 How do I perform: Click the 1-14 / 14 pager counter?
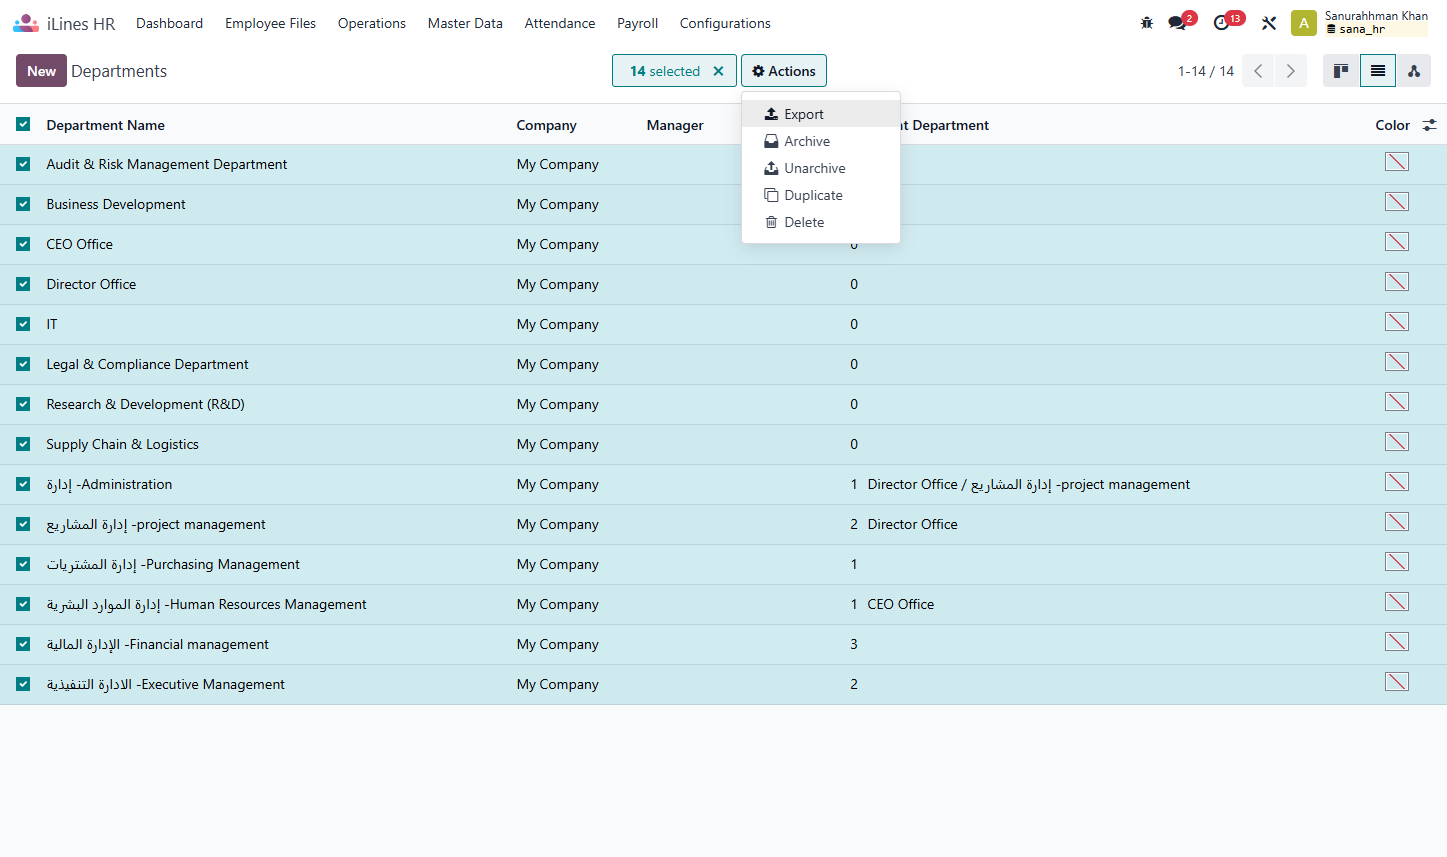1205,71
